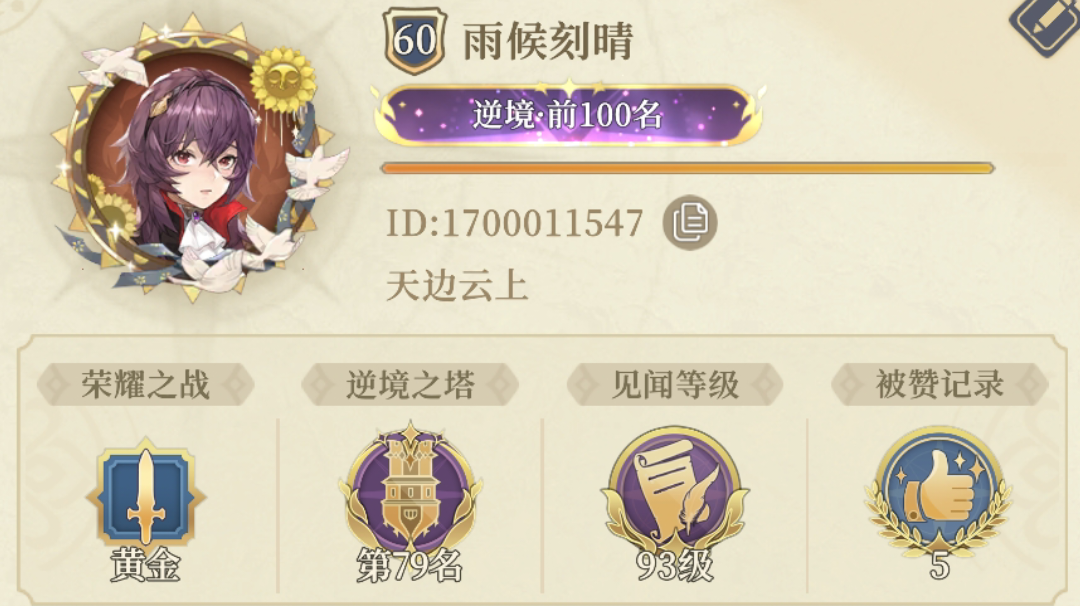Screen dimensions: 1080x606
Task: Click the 93级 level text
Action: 675,567
